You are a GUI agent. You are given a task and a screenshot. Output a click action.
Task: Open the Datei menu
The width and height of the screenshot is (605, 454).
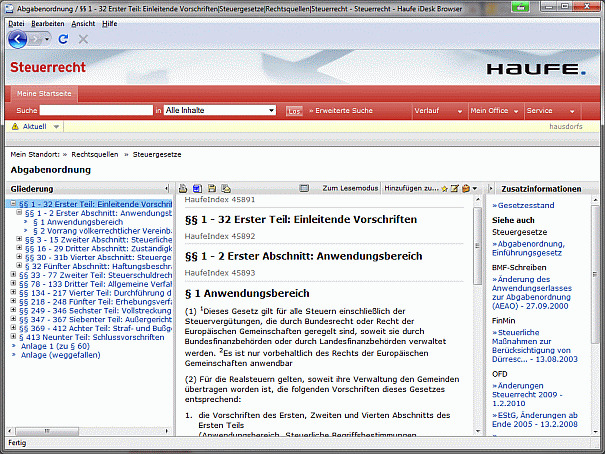coord(16,24)
